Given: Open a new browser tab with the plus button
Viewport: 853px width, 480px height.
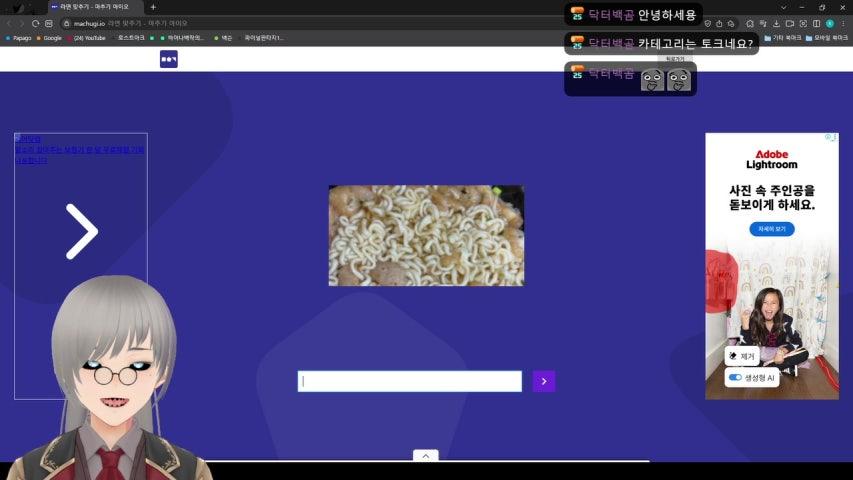Looking at the screenshot, I should [x=153, y=7].
